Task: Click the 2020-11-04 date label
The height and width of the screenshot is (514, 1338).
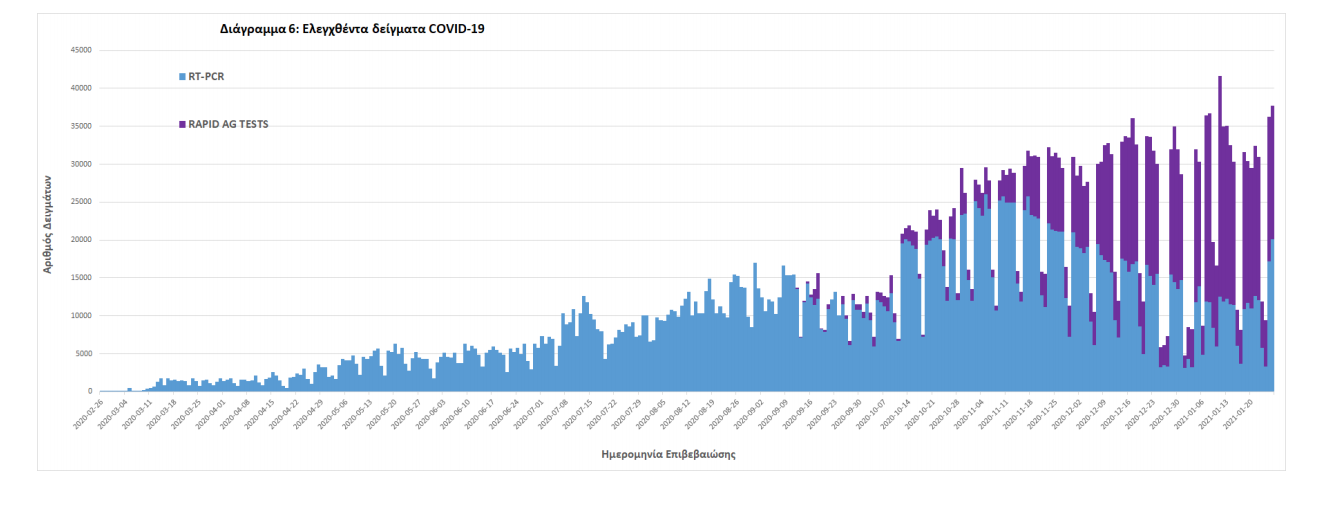Action: point(968,412)
